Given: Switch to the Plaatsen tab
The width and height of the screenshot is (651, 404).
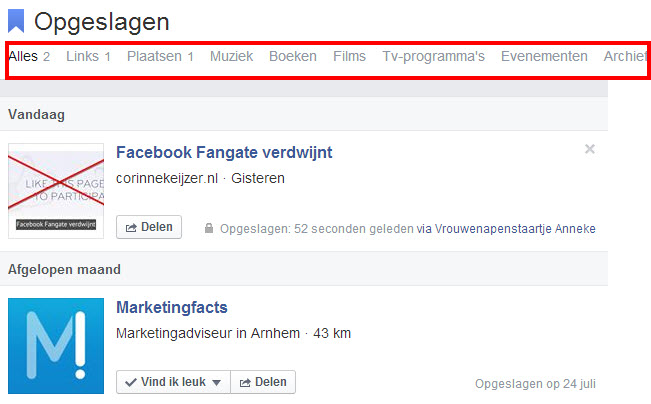Looking at the screenshot, I should (x=160, y=56).
